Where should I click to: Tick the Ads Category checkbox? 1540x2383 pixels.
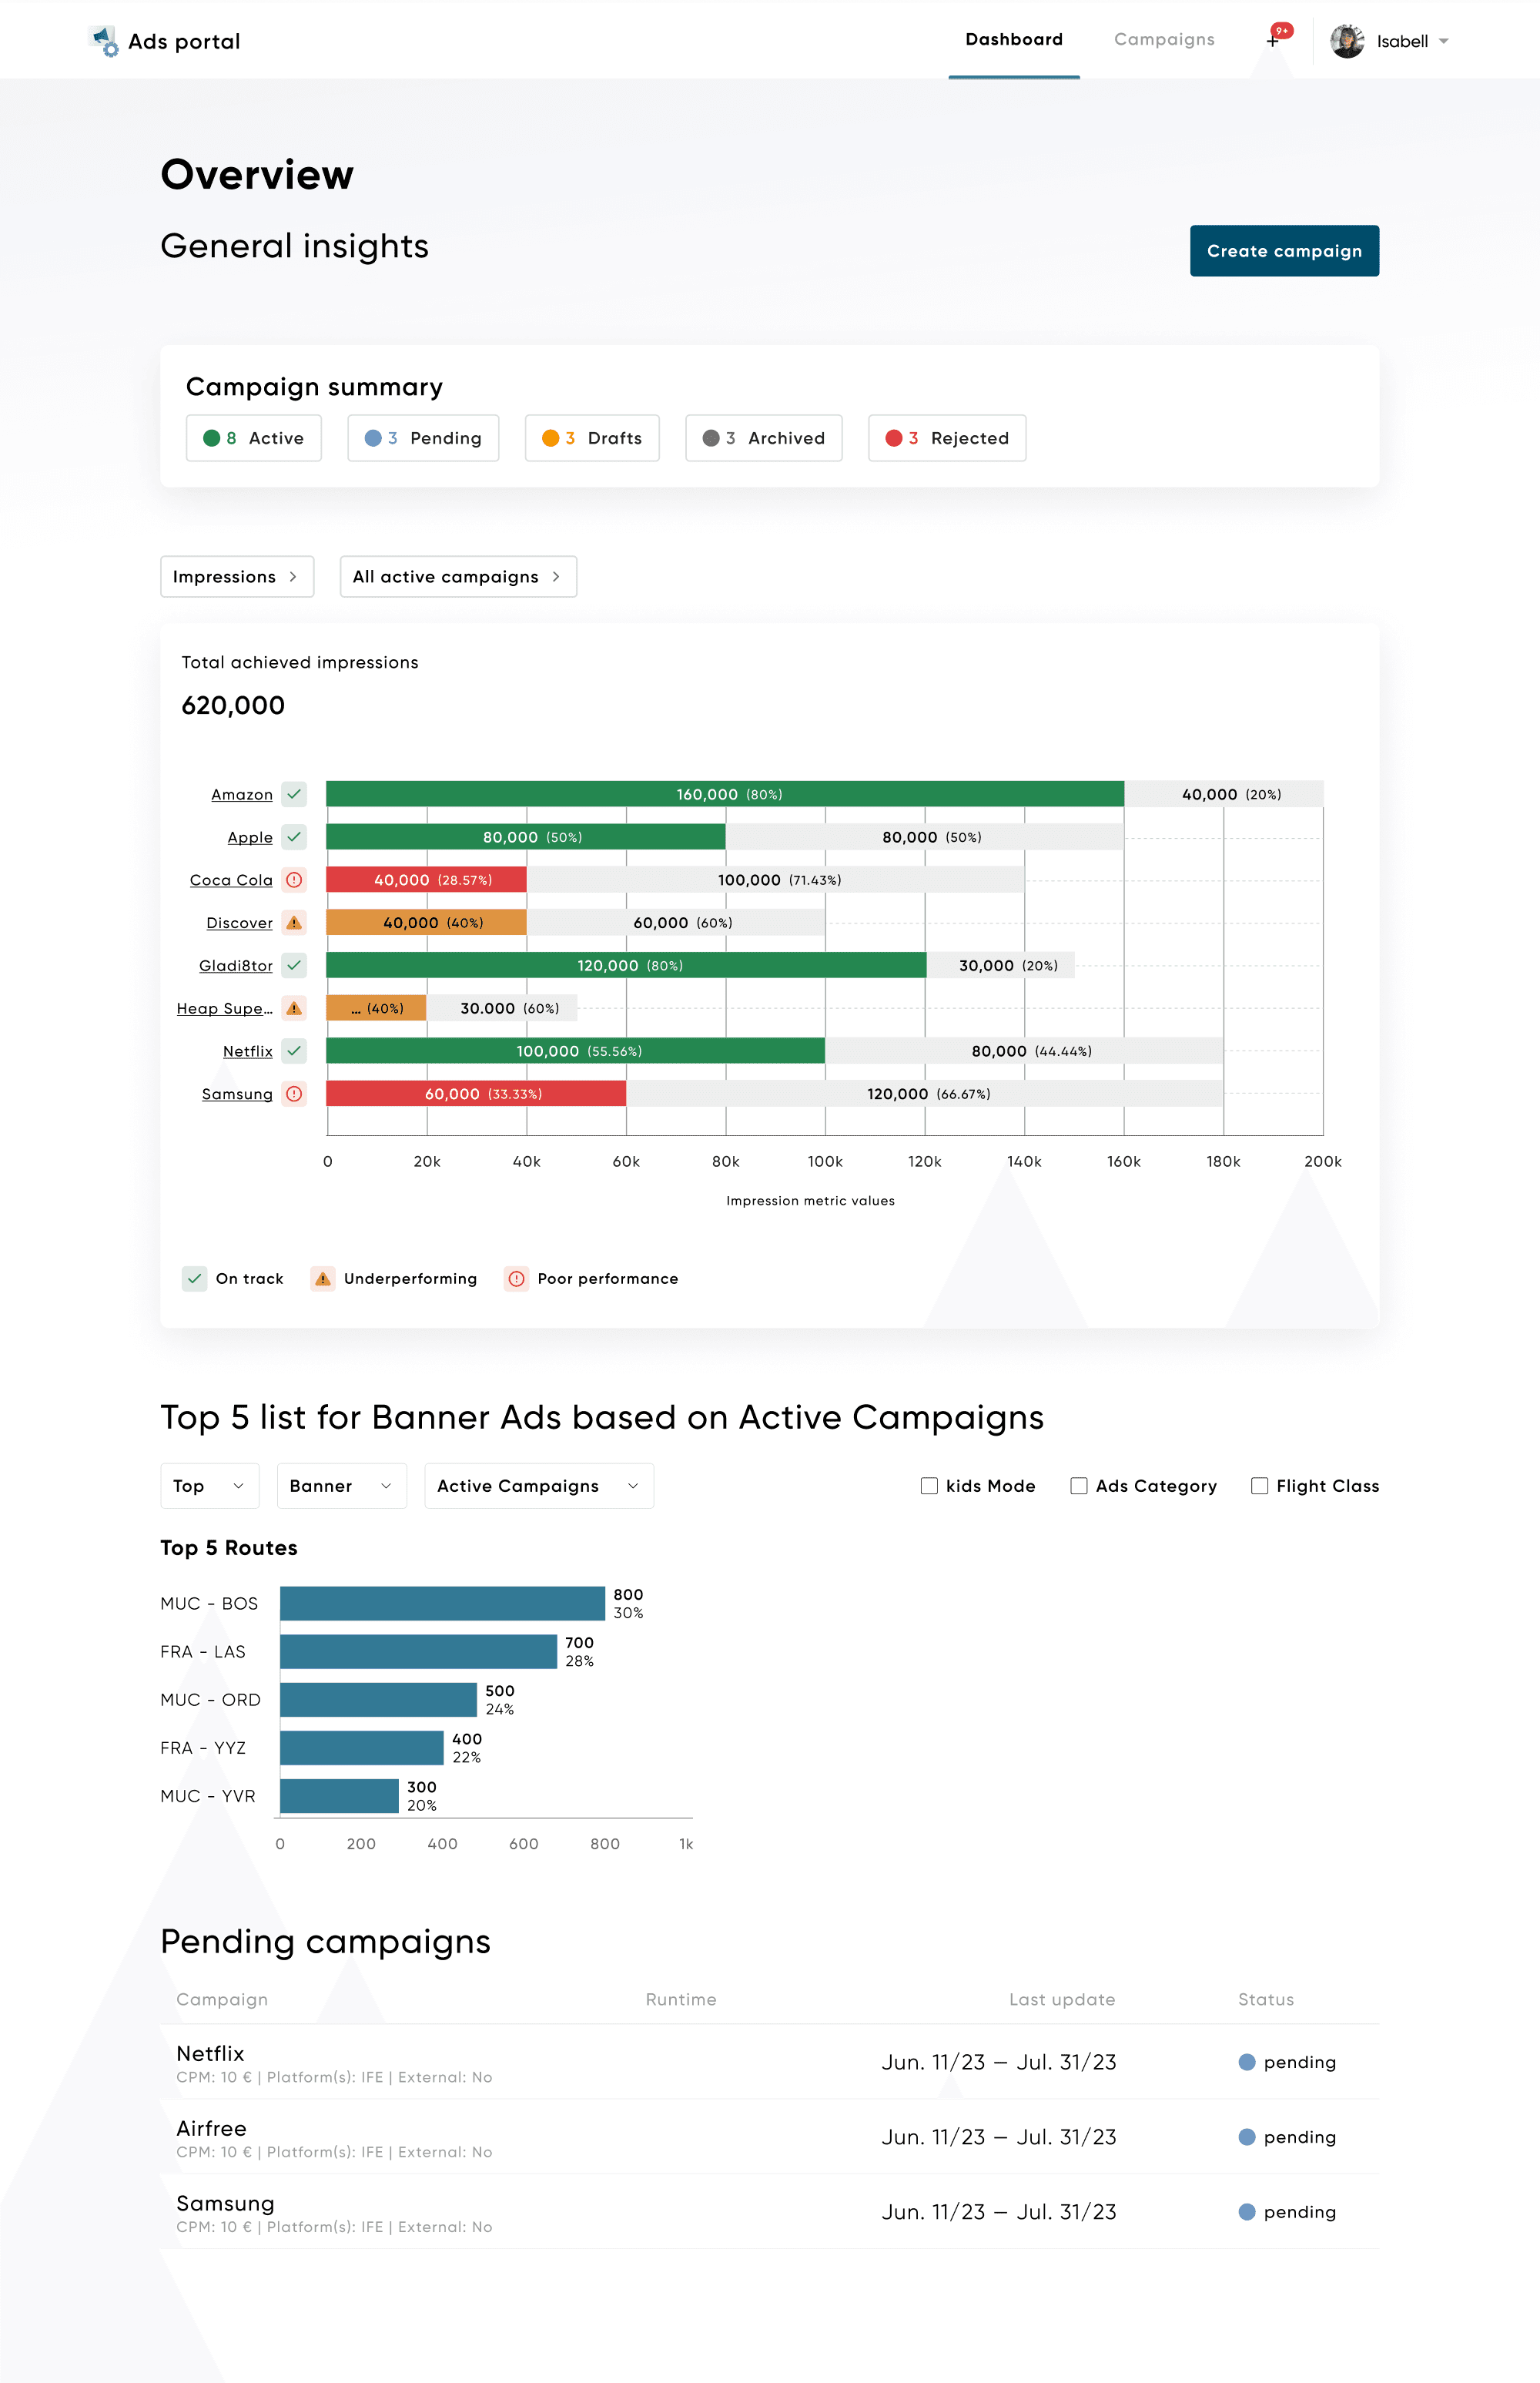[x=1079, y=1486]
